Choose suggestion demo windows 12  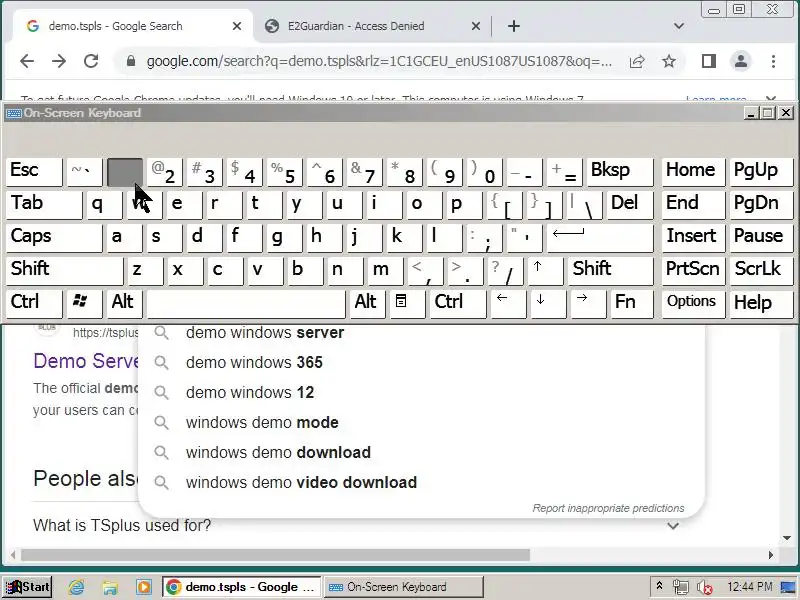point(421,393)
